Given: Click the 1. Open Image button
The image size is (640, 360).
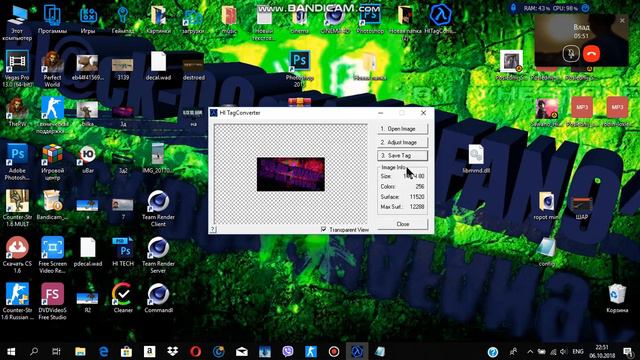Looking at the screenshot, I should pyautogui.click(x=402, y=129).
